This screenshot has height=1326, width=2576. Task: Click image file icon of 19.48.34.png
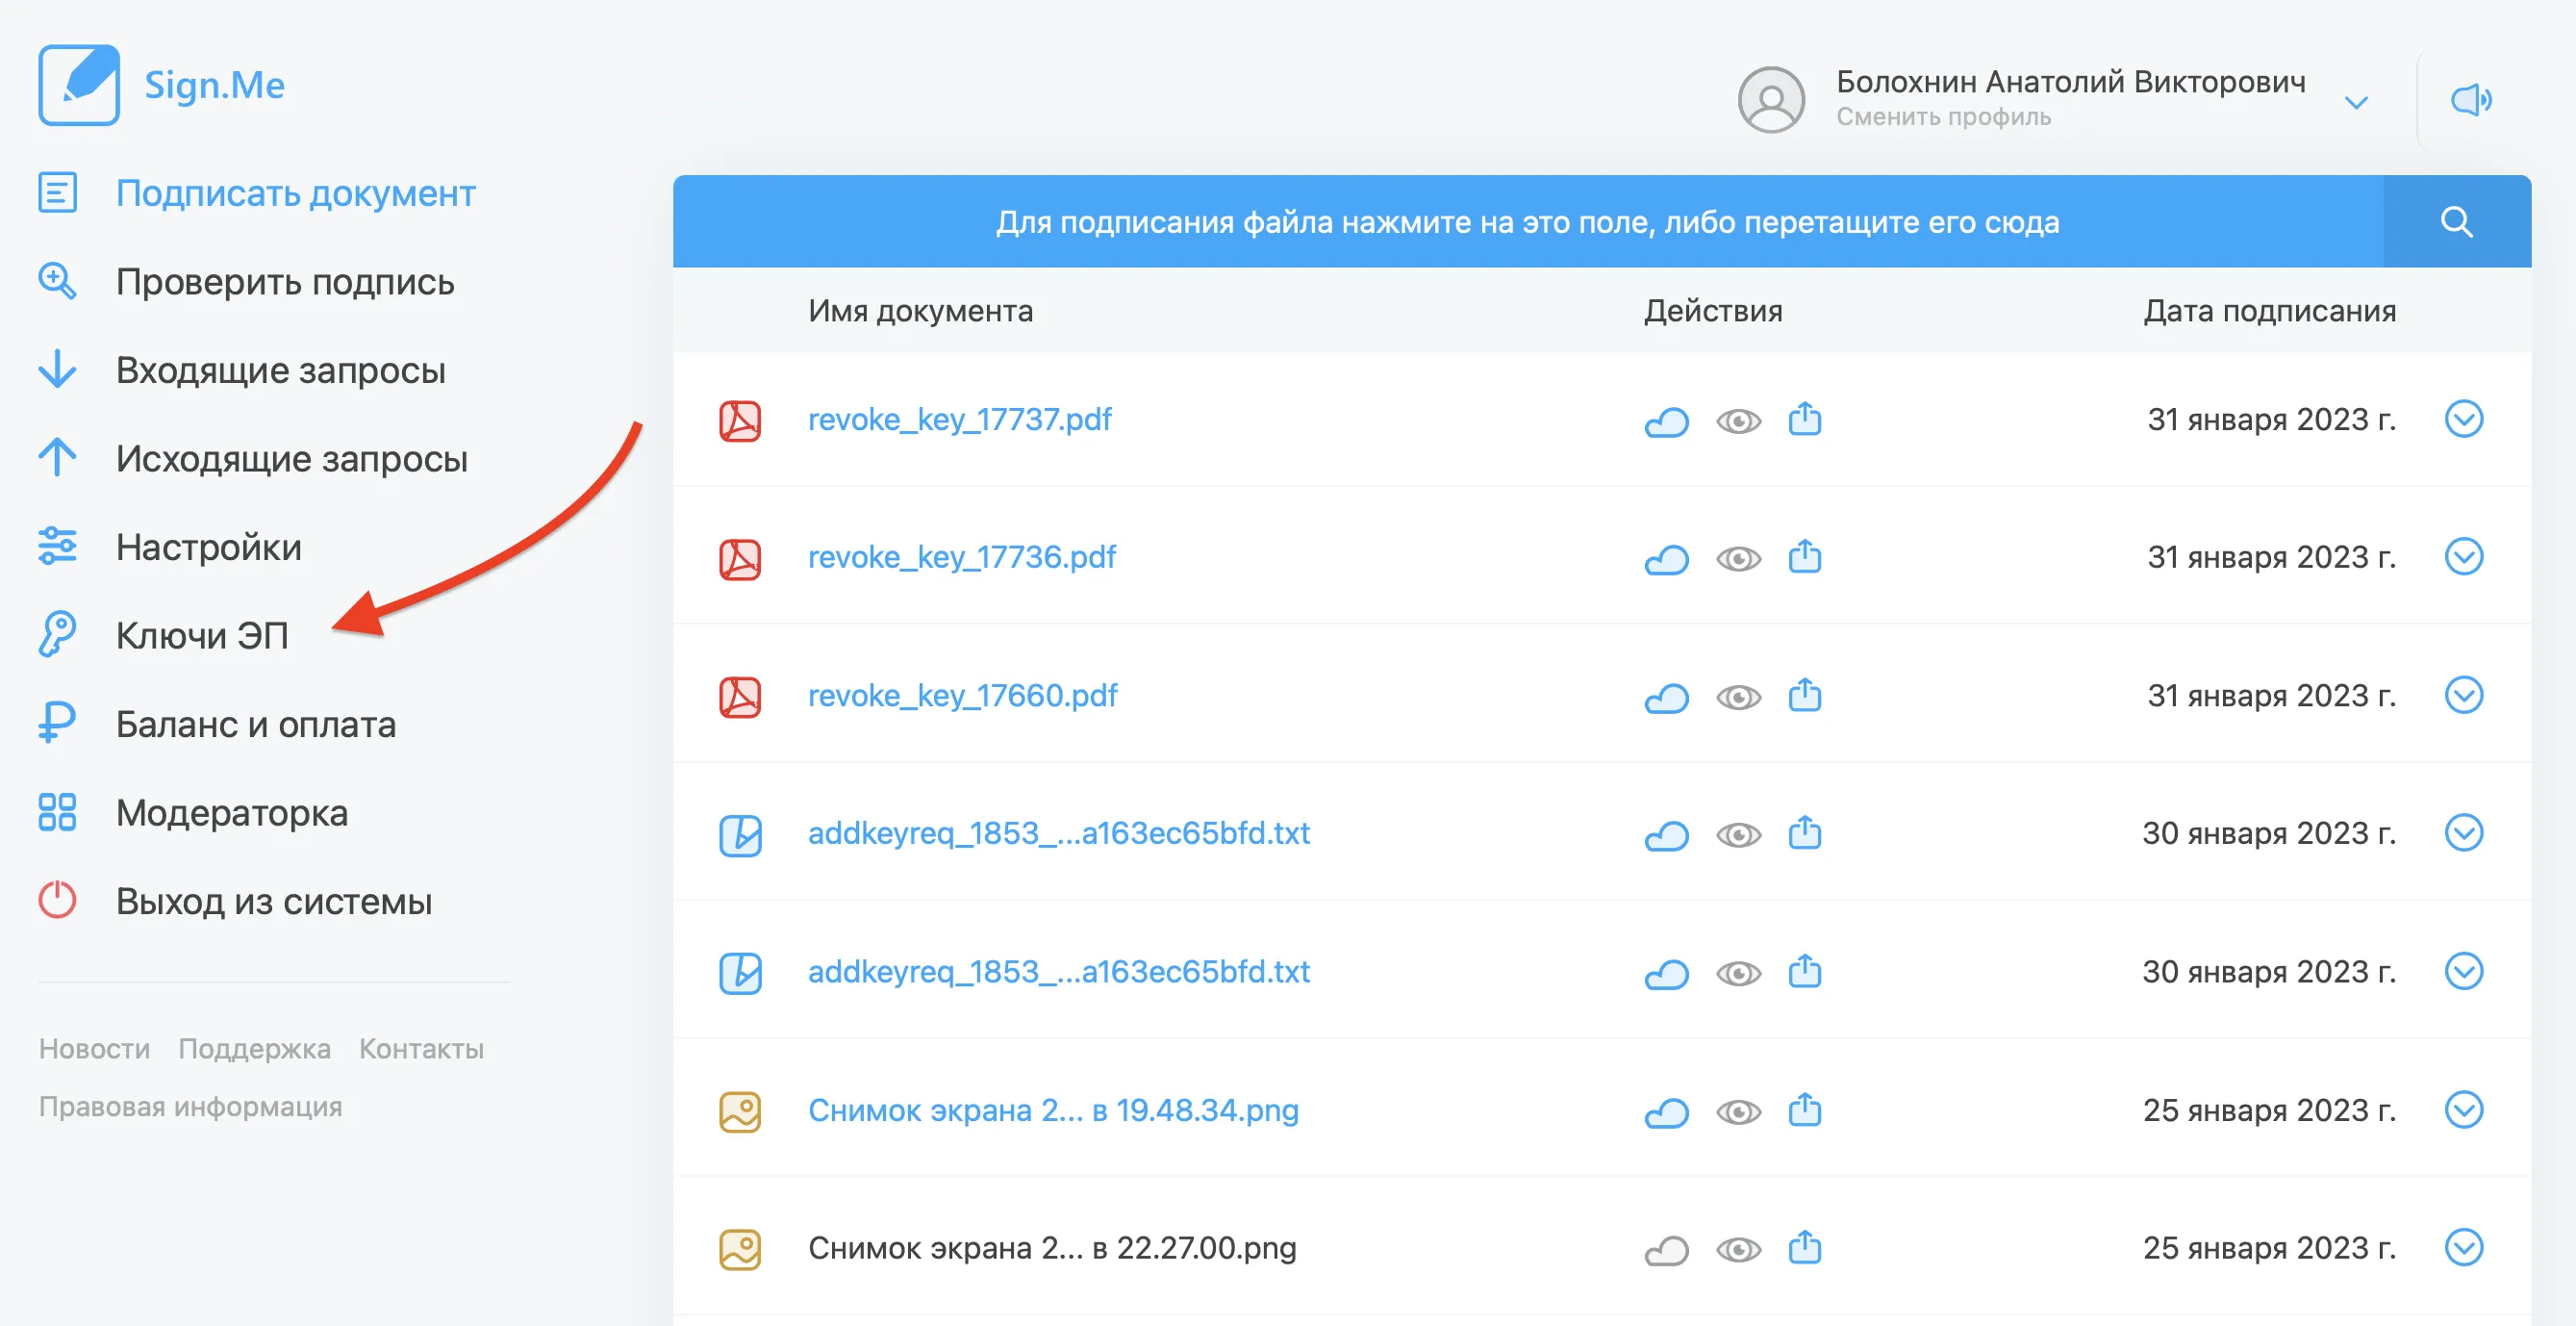[740, 1111]
